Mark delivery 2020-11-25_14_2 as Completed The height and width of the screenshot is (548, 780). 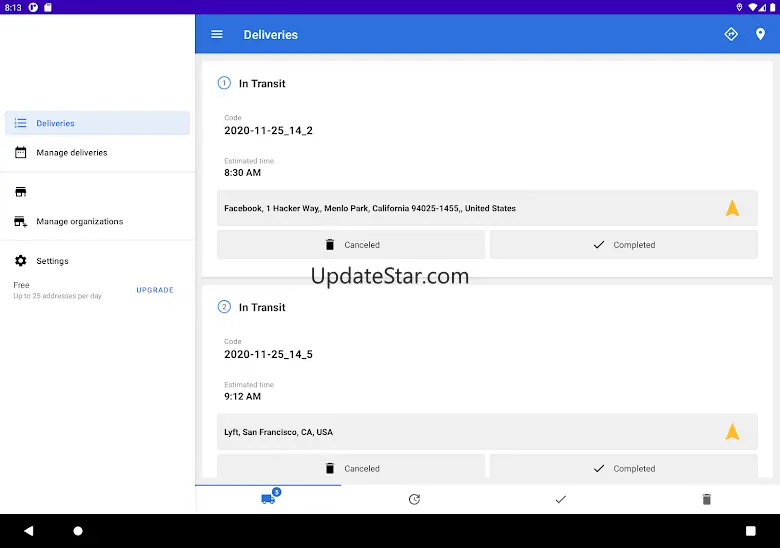tap(624, 245)
